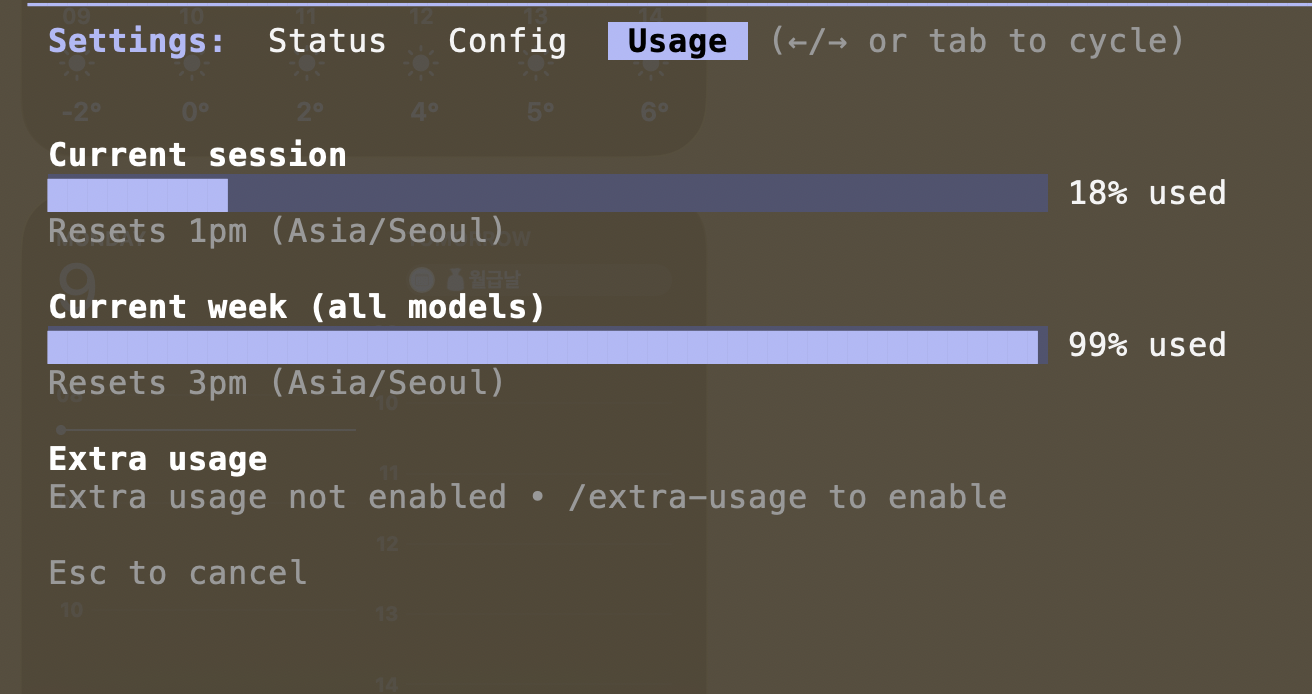Click the Current week usage bar
This screenshot has height=694, width=1312.
547,345
